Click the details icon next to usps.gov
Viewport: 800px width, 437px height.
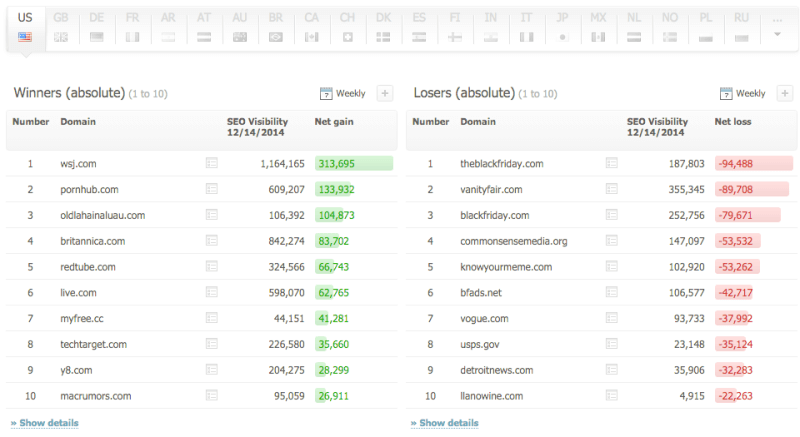click(x=611, y=345)
